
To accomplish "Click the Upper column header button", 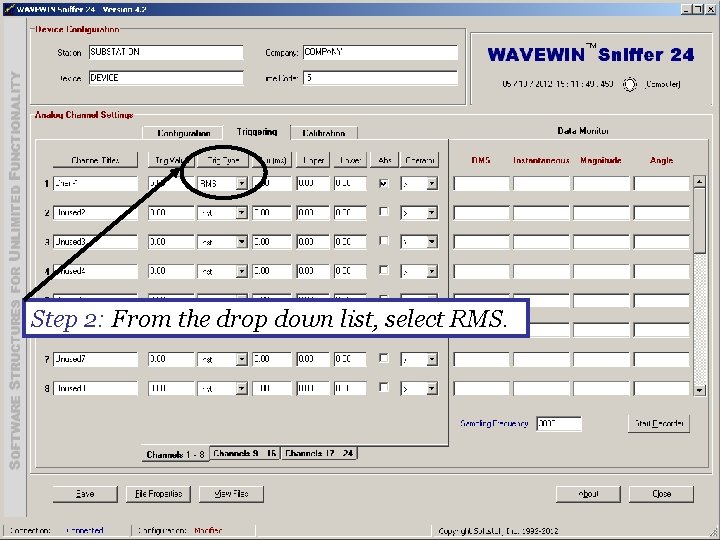I will 313,160.
